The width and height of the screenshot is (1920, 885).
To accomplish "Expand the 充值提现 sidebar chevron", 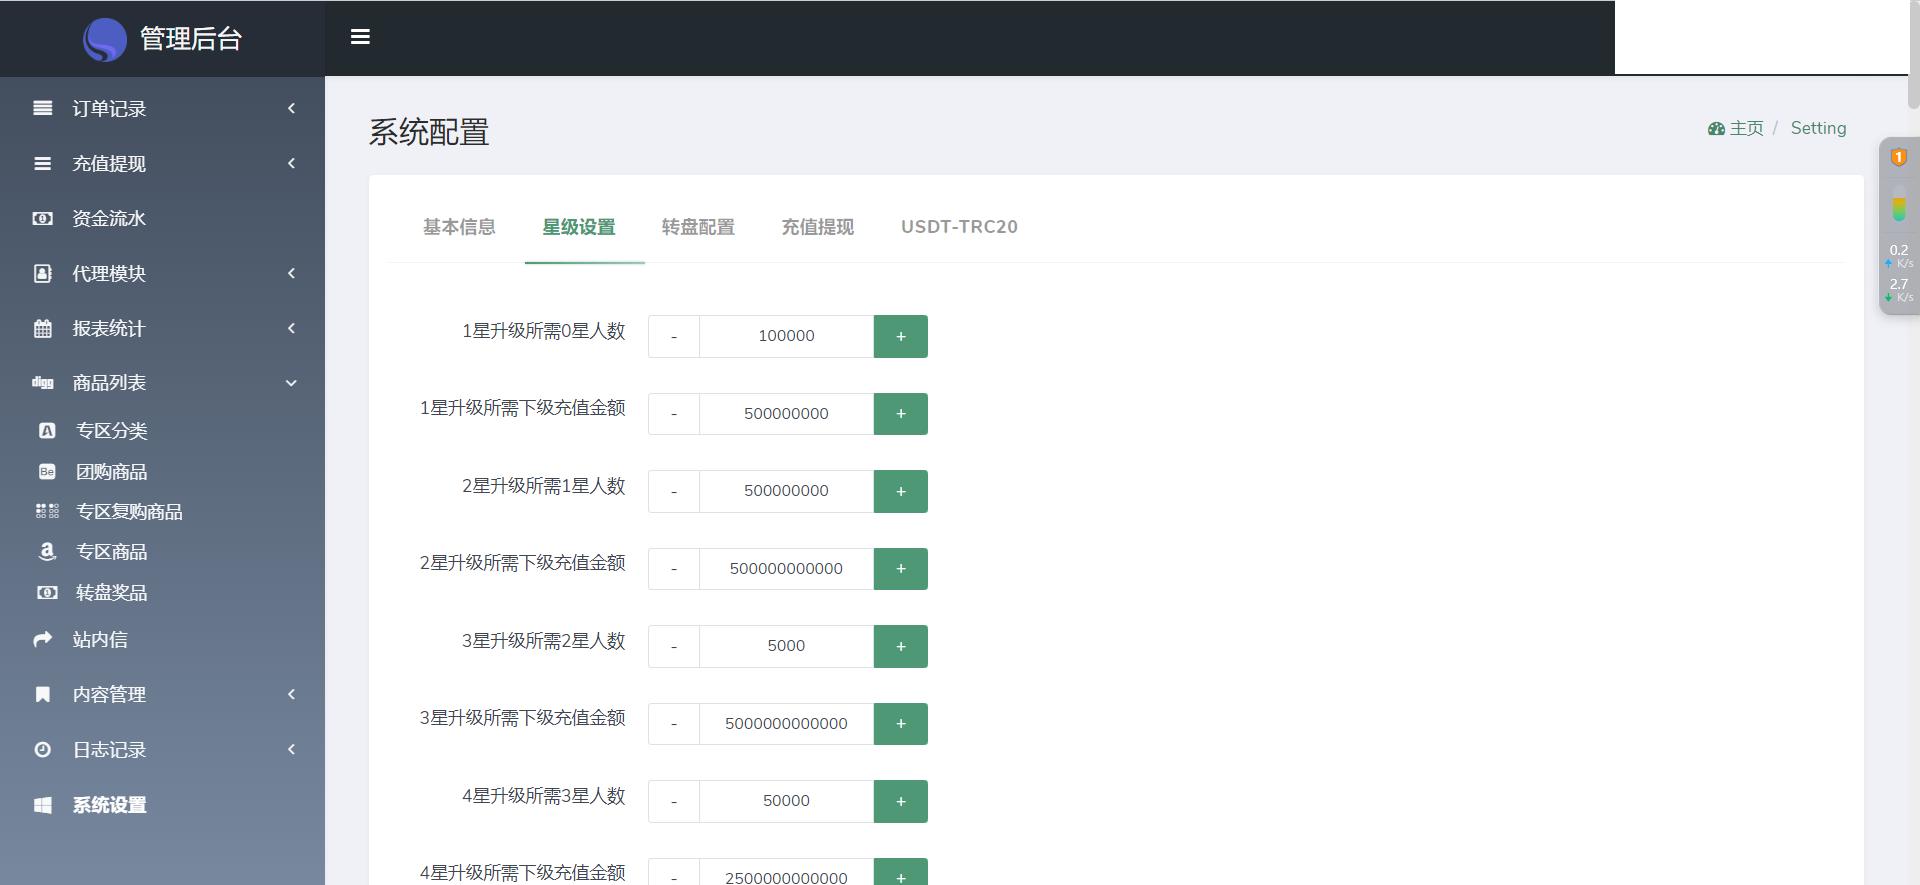I will (x=291, y=163).
